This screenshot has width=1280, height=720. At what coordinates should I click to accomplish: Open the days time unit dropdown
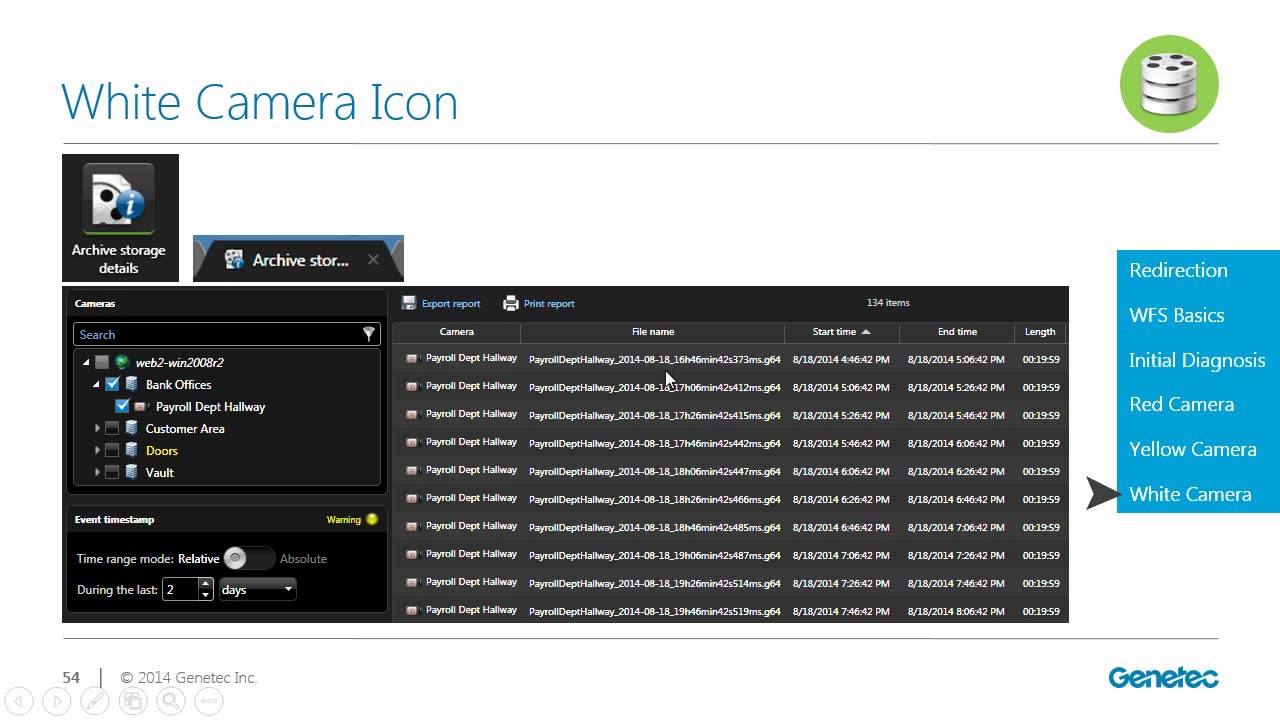[257, 589]
